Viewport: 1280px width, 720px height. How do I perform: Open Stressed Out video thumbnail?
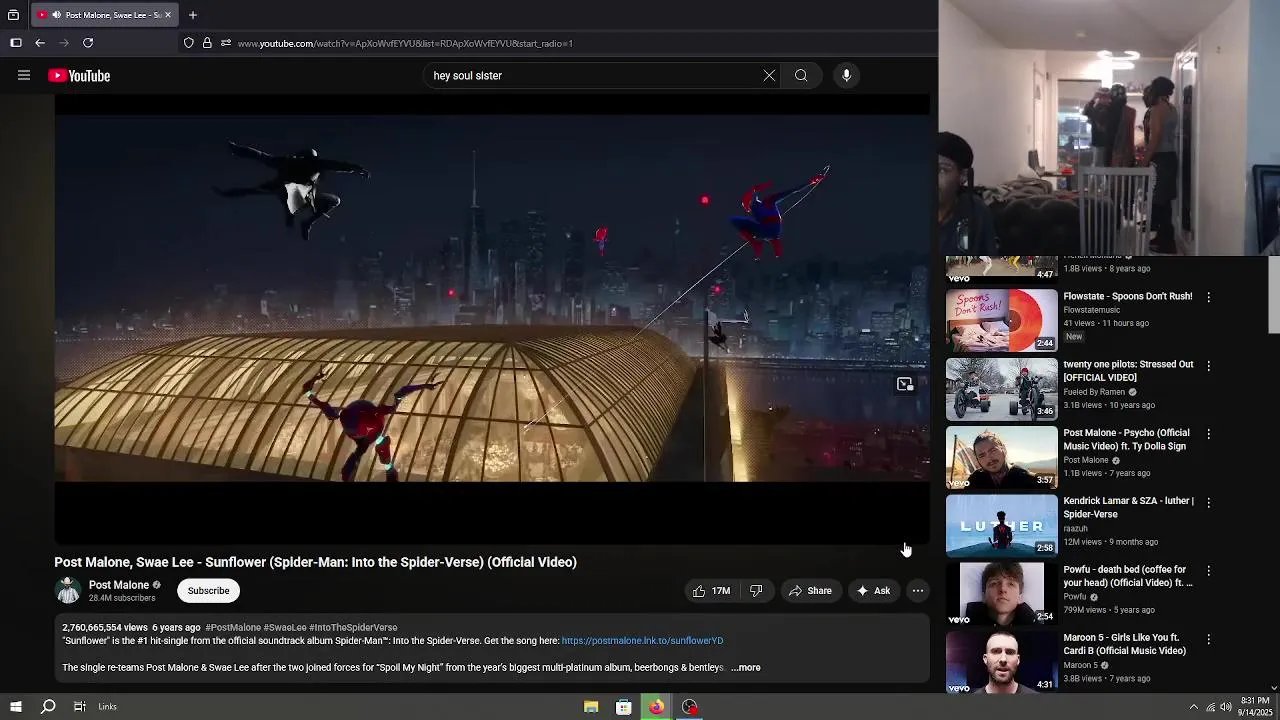coord(1001,389)
